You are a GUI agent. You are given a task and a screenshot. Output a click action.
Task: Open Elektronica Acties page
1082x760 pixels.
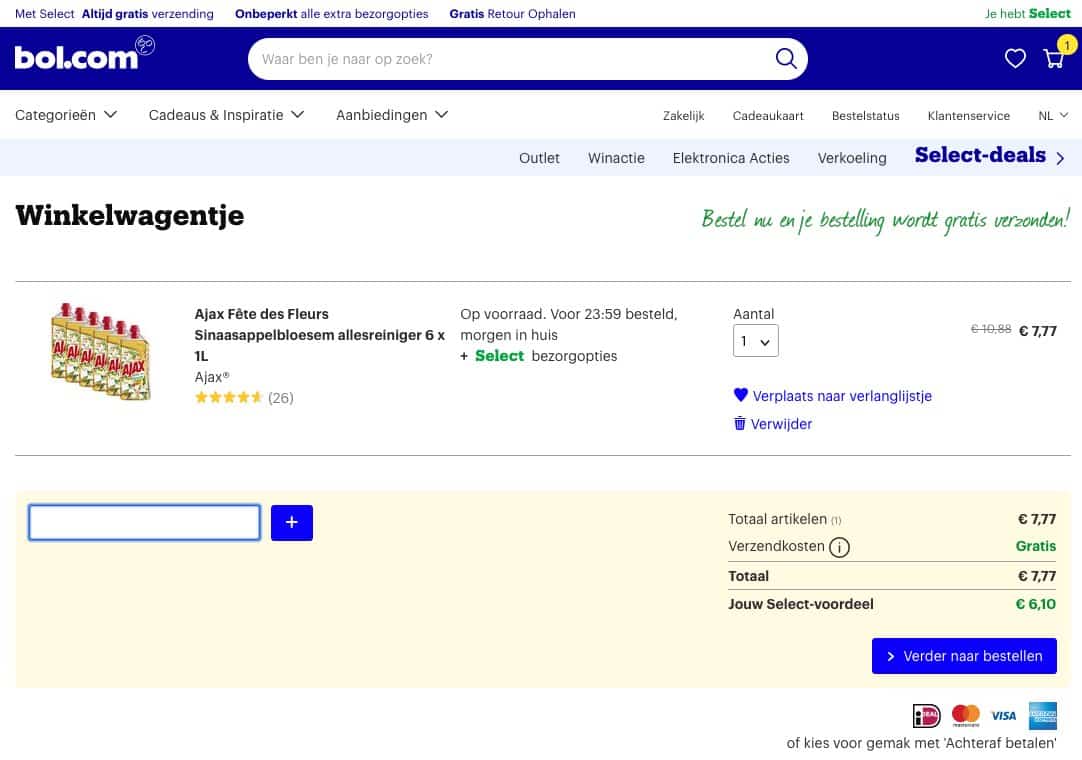tap(731, 158)
